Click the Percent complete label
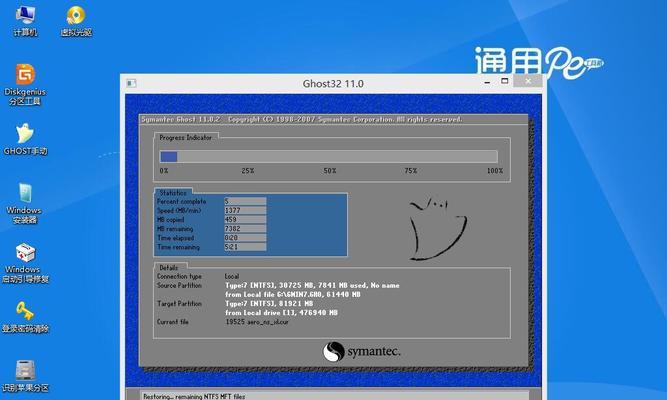667x400 pixels. coord(182,201)
